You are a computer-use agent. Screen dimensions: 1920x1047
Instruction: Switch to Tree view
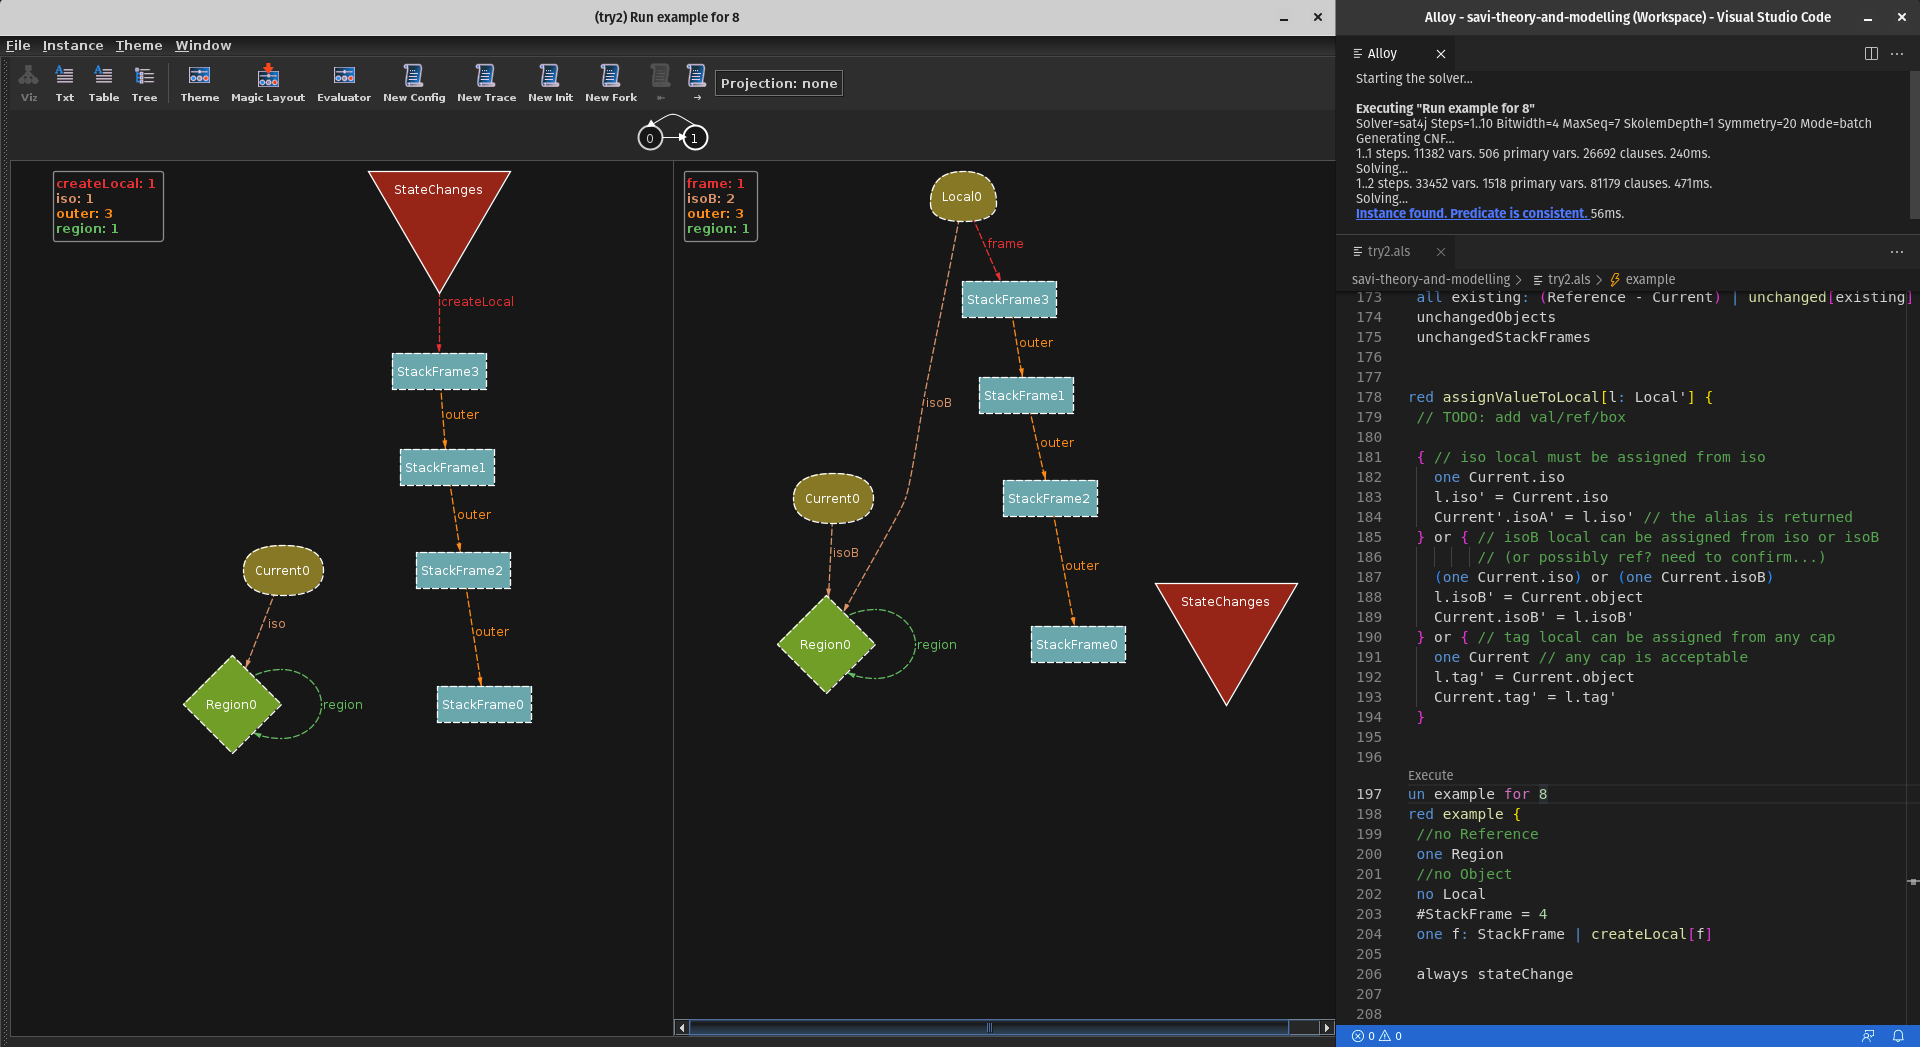(x=144, y=83)
